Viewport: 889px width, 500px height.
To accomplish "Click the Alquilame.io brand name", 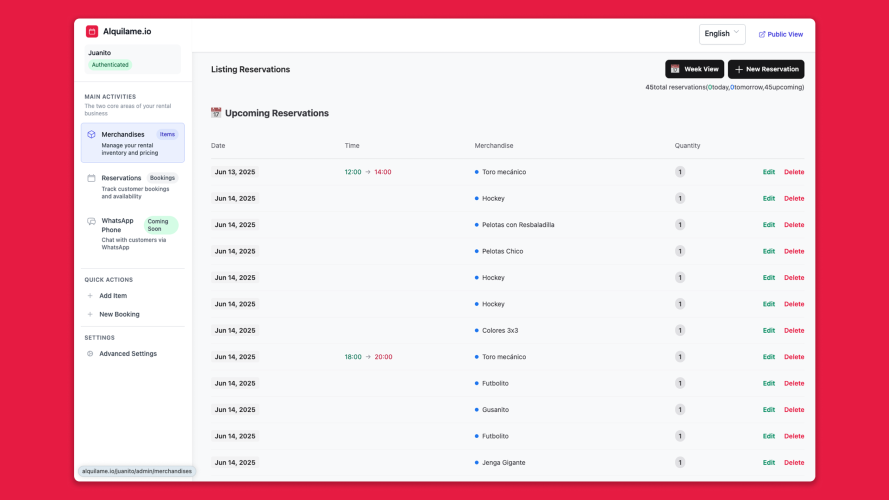I will 127,31.
